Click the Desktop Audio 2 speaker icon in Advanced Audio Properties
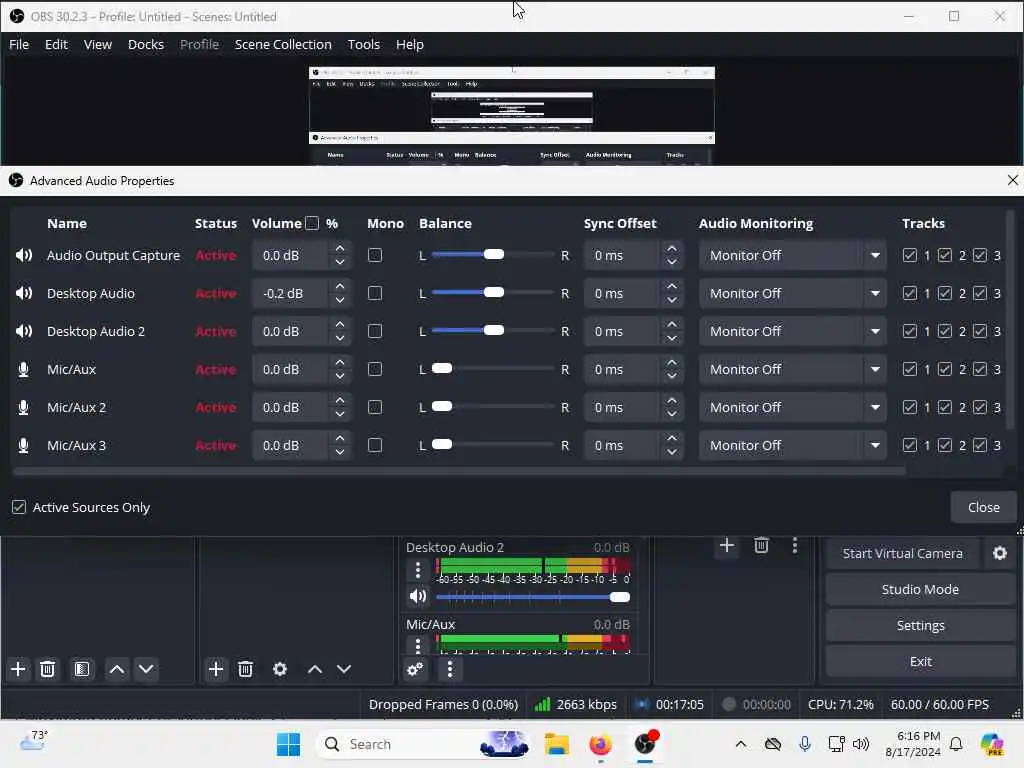Image resolution: width=1024 pixels, height=768 pixels. [24, 331]
